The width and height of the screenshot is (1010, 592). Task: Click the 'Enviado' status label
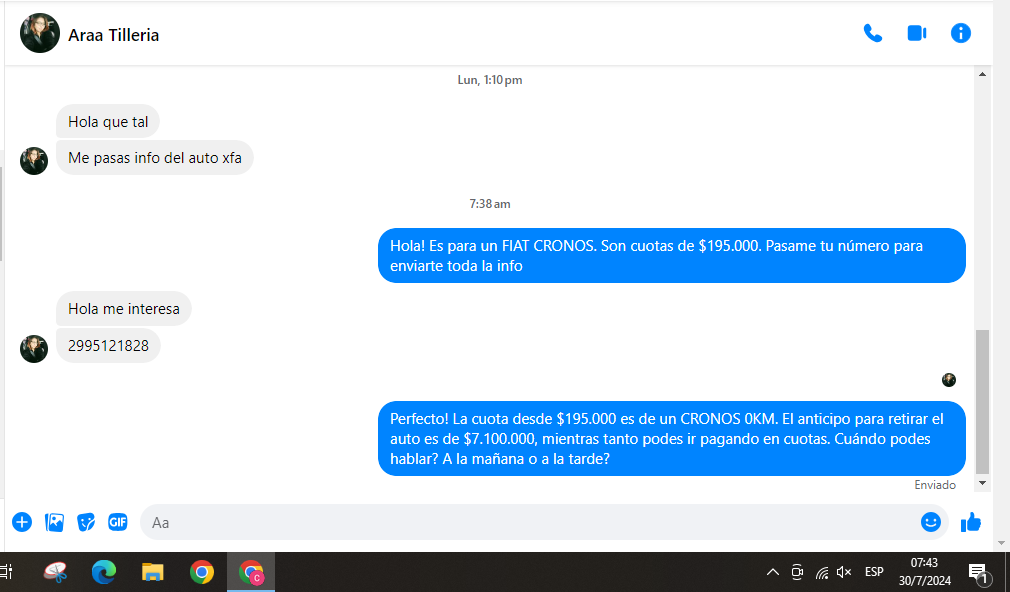click(935, 485)
